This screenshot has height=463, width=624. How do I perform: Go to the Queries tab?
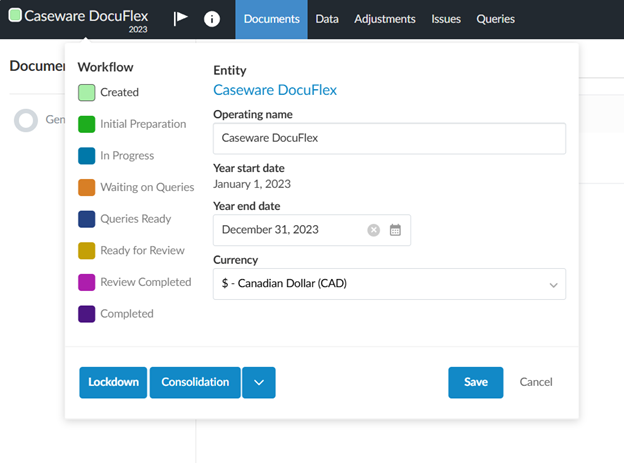point(495,19)
